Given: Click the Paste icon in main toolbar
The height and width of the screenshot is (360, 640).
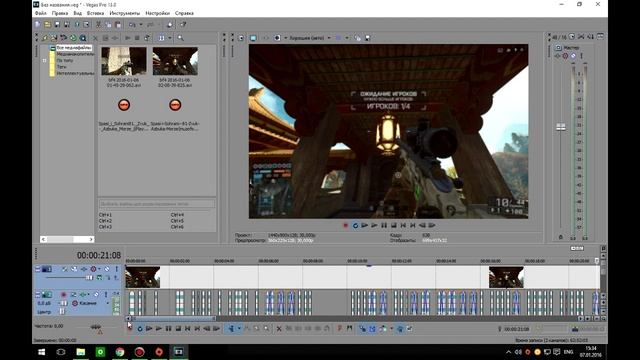Looking at the screenshot, I should click(118, 24).
